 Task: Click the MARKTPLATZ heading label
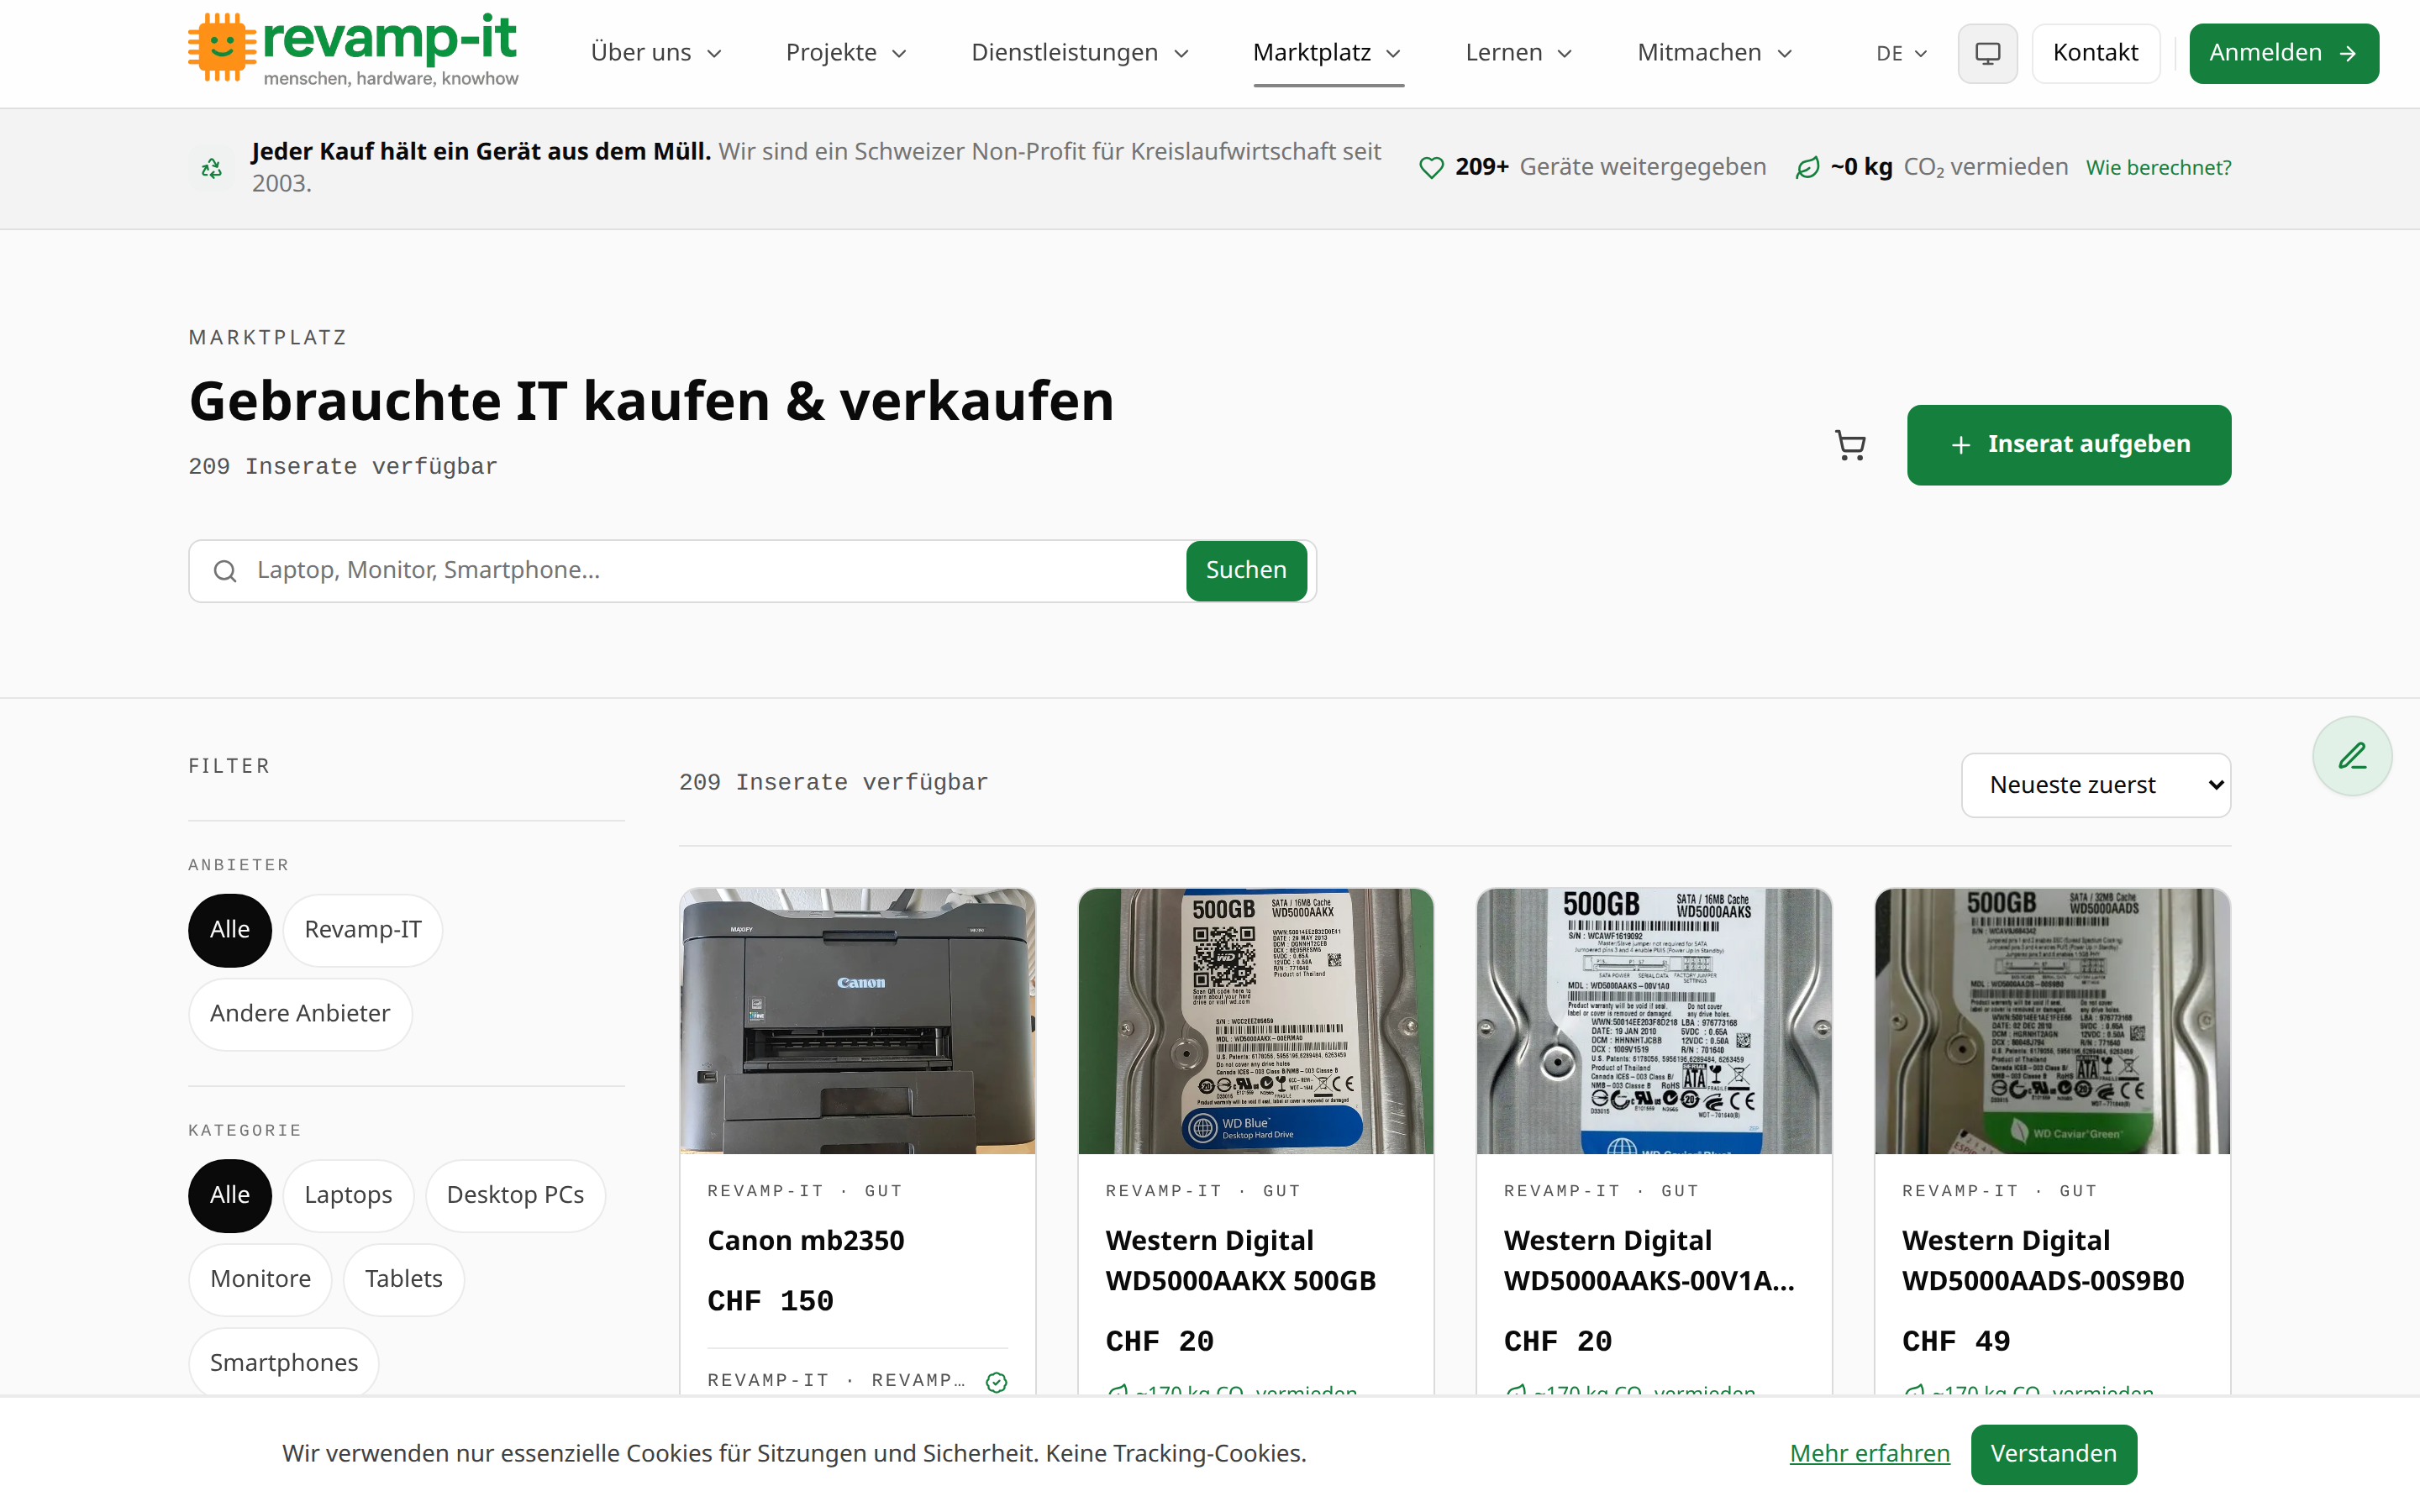267,338
